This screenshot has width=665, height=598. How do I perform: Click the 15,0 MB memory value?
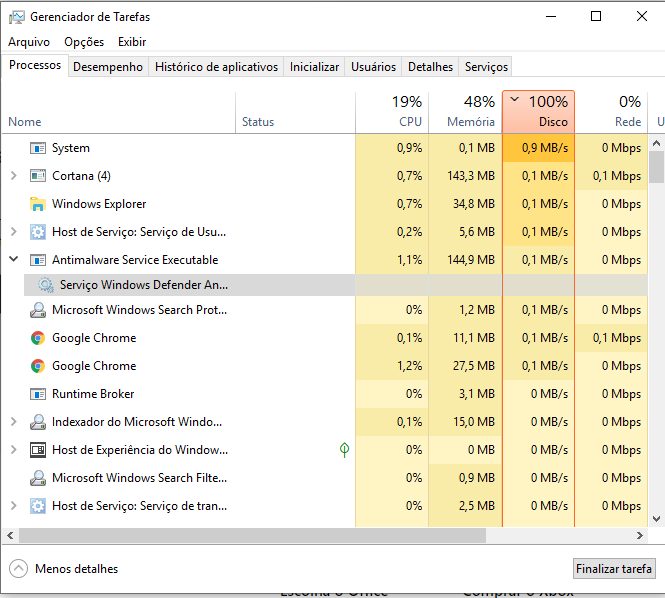474,422
